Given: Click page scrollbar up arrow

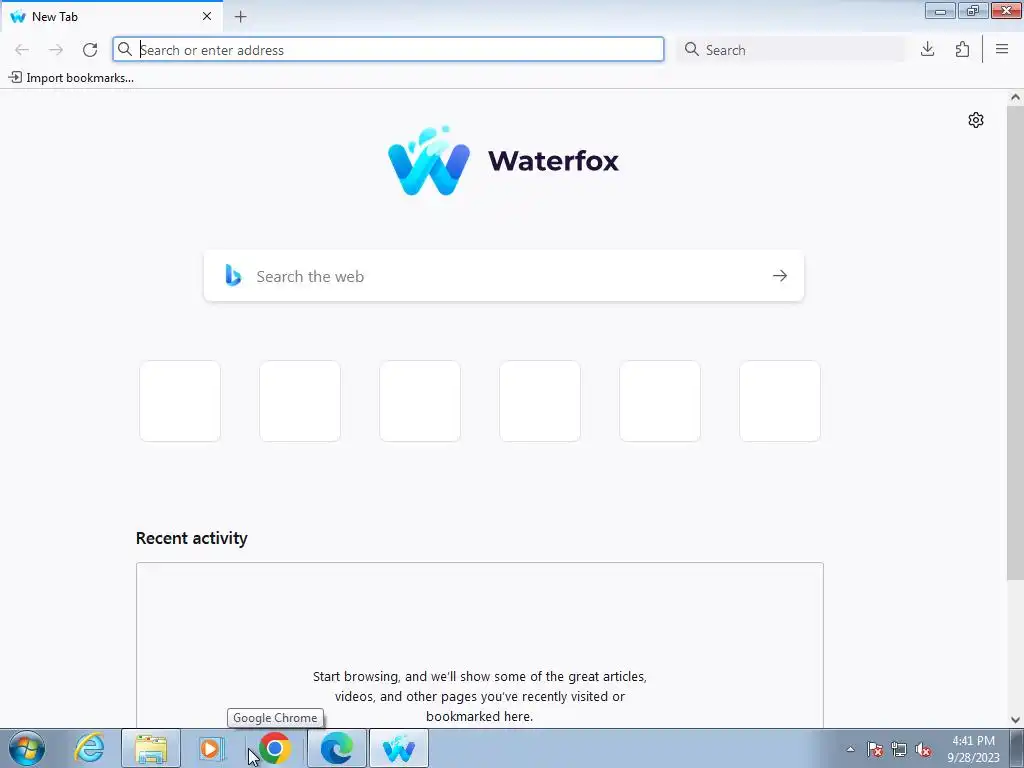Looking at the screenshot, I should pyautogui.click(x=1015, y=97).
